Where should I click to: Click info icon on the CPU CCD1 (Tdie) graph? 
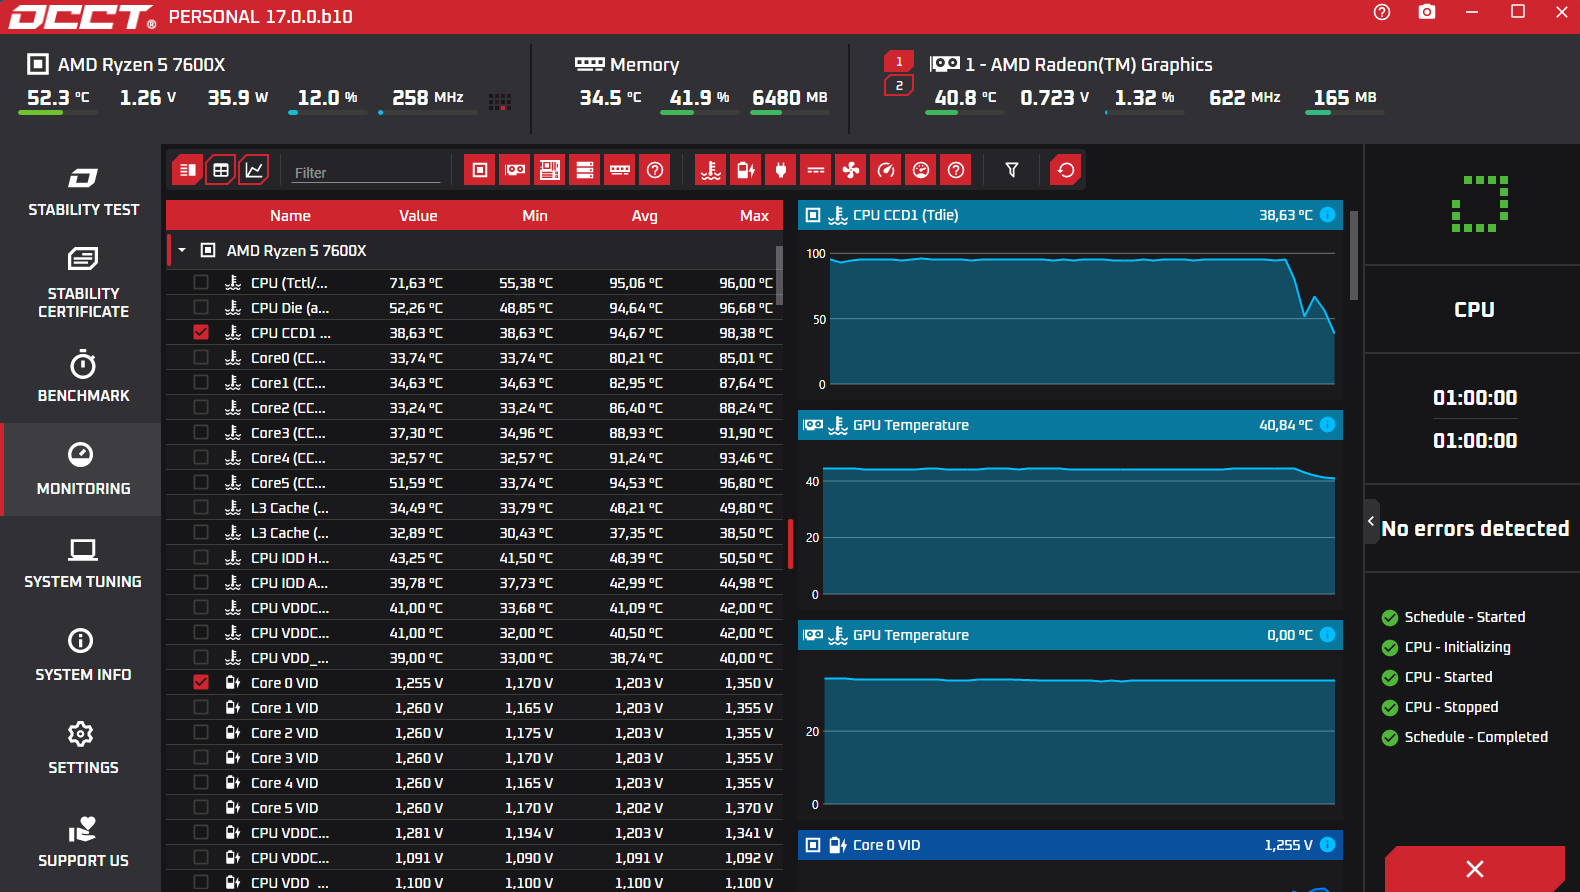click(x=1327, y=215)
